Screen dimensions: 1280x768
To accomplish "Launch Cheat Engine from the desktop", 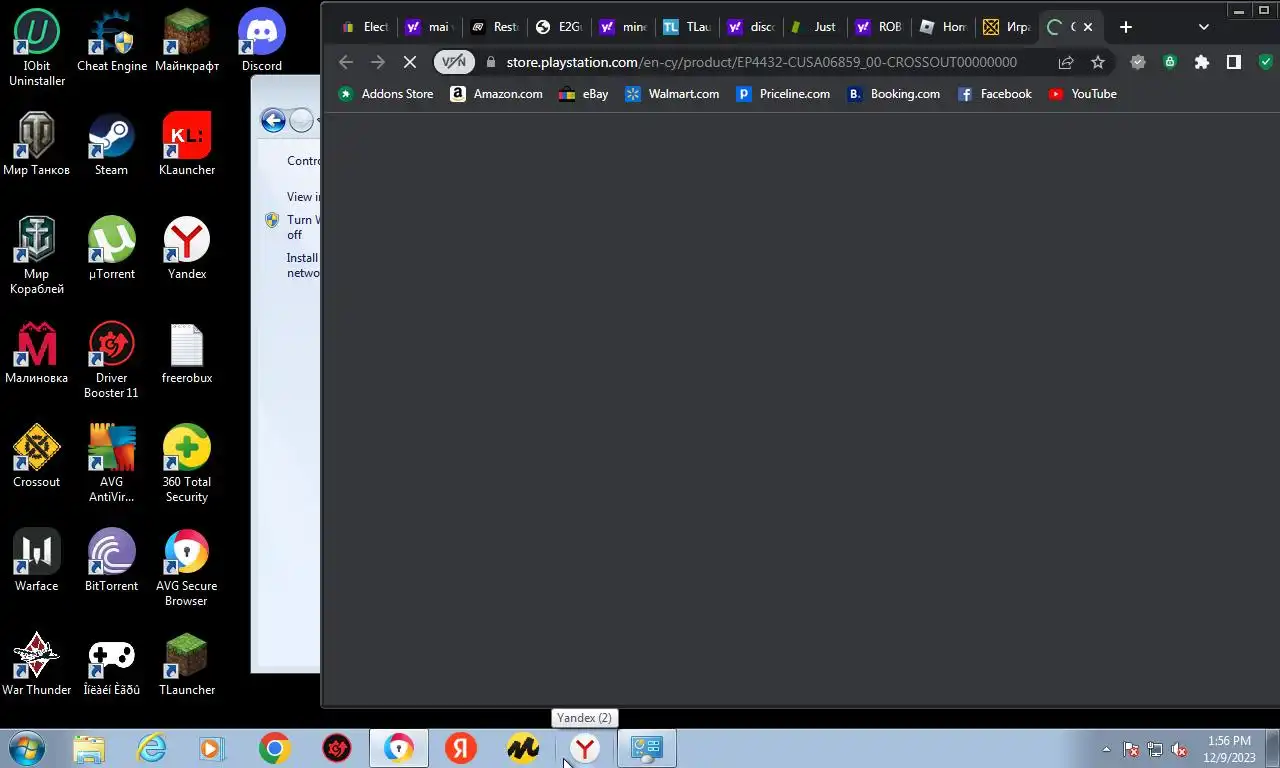I will point(111,41).
